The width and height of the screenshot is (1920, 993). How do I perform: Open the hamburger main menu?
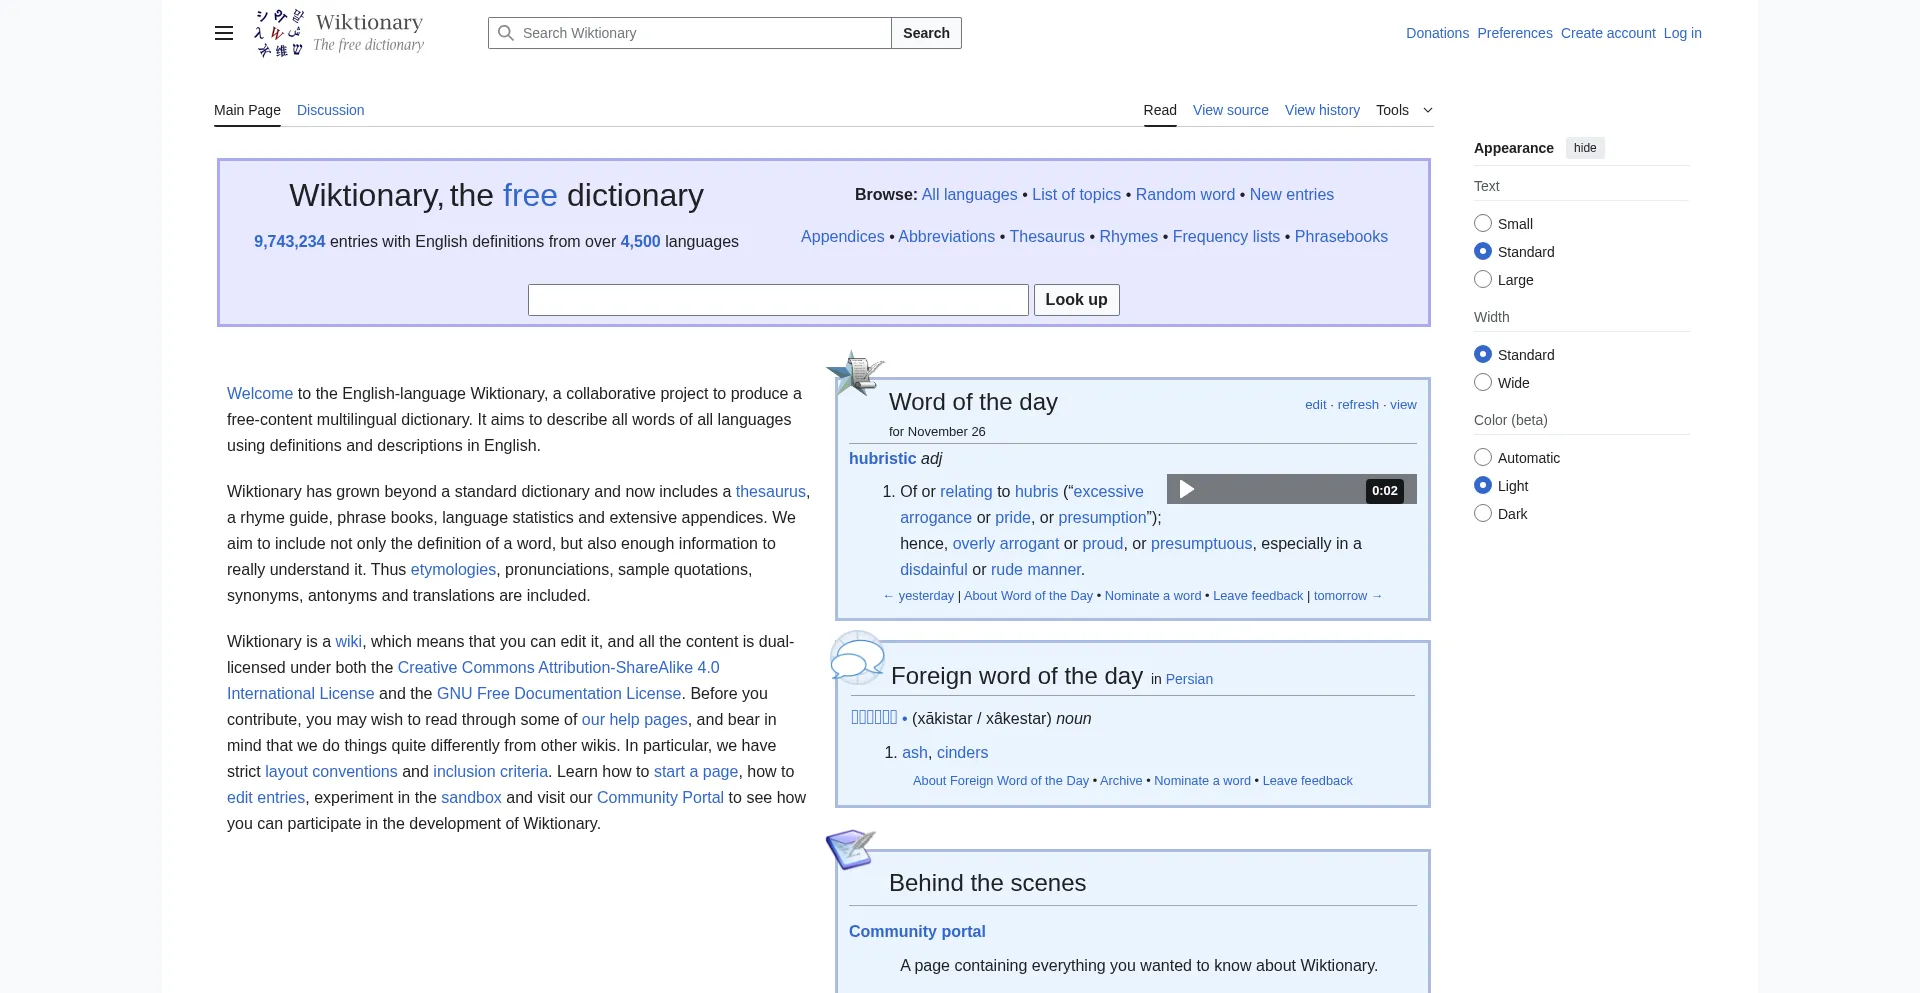224,33
